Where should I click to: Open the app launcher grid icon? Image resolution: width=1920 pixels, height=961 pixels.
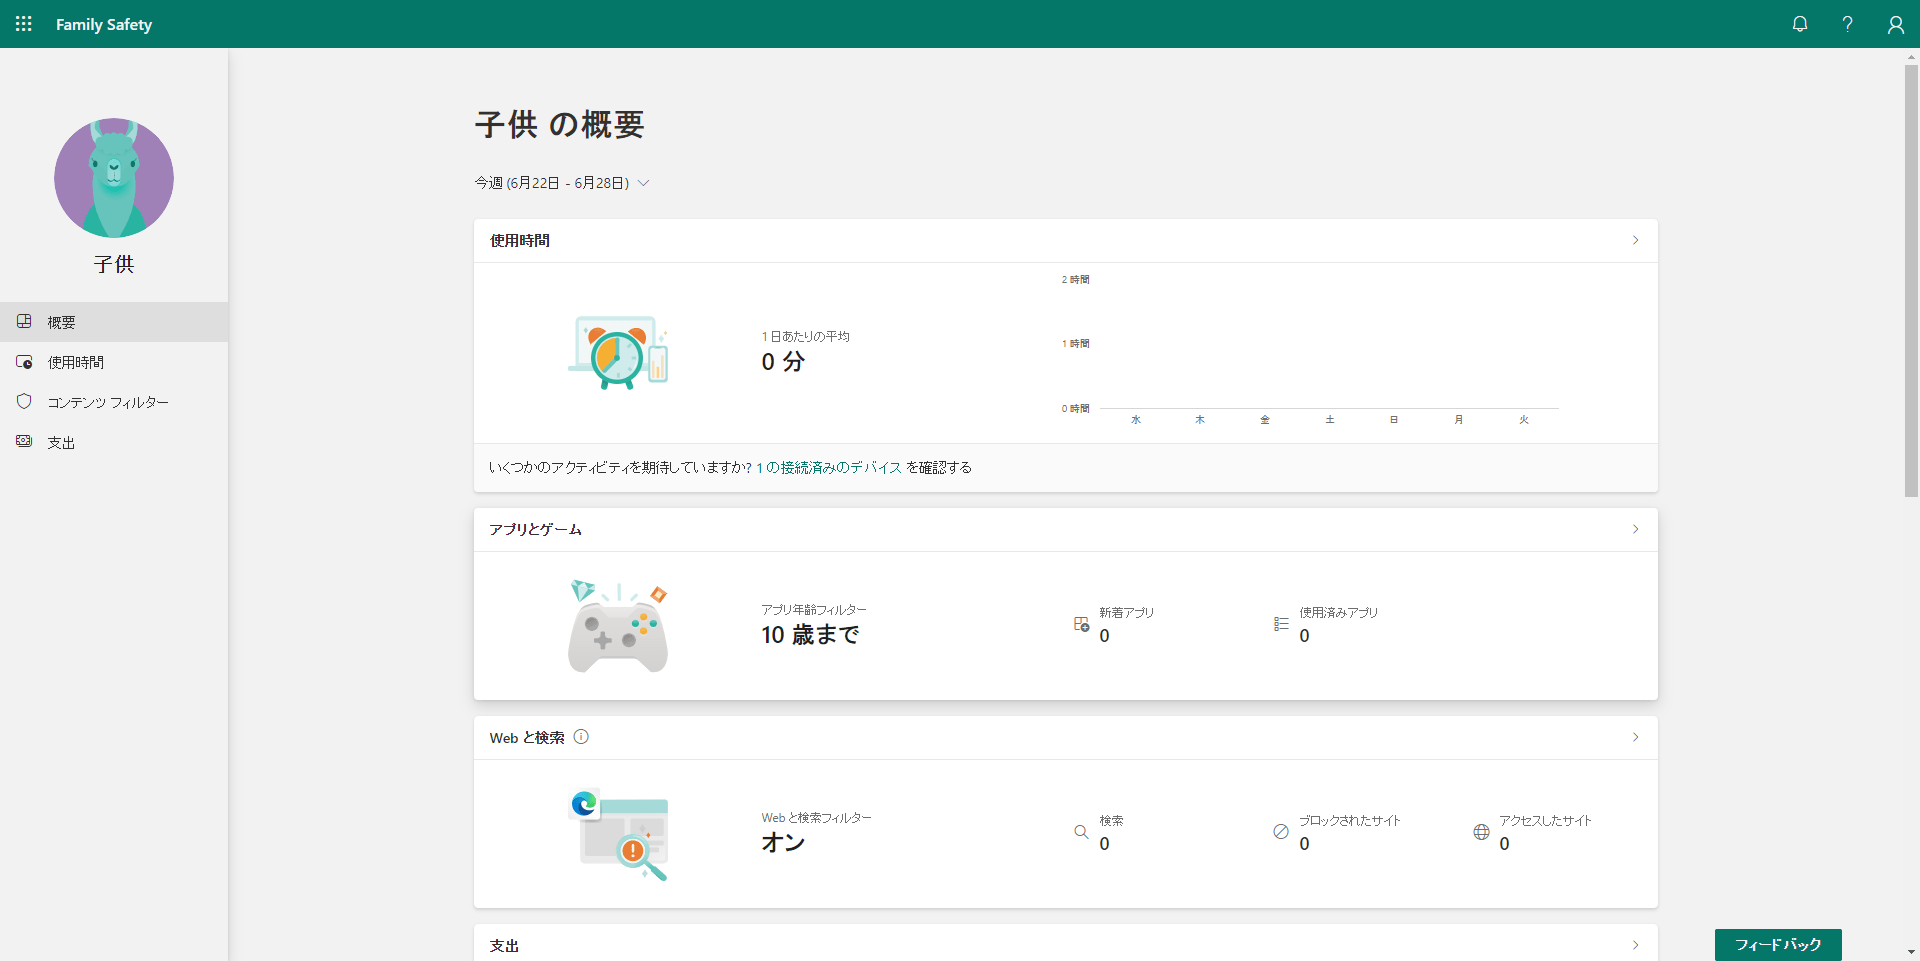24,24
